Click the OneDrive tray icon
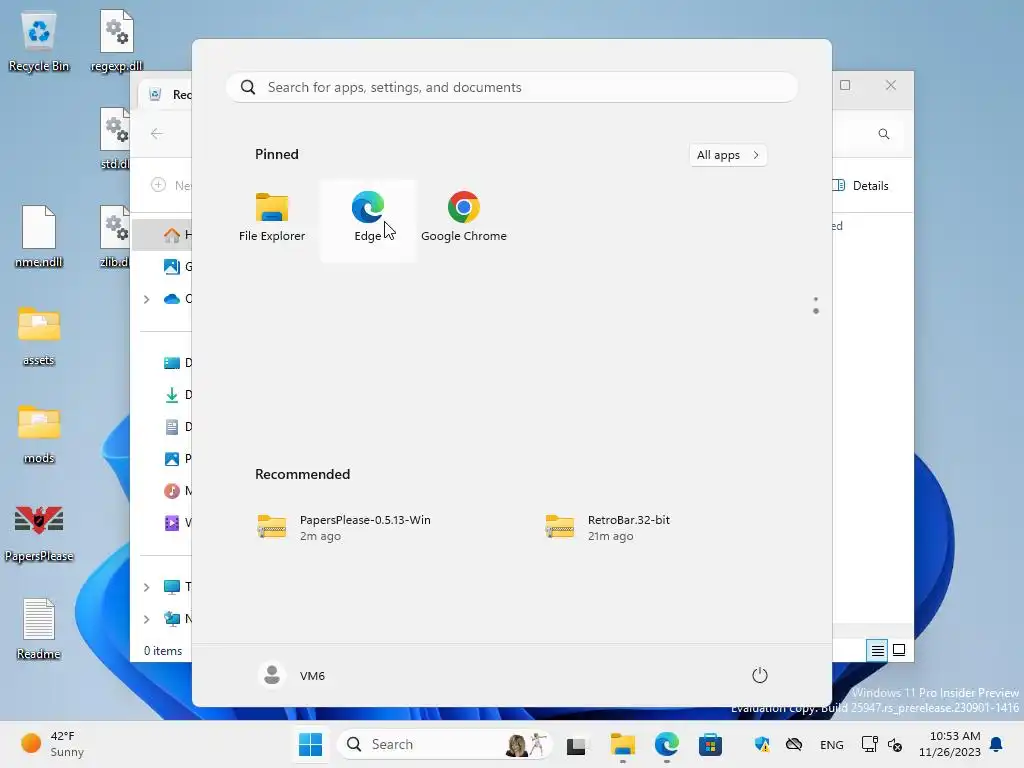The height and width of the screenshot is (768, 1024). [x=793, y=744]
